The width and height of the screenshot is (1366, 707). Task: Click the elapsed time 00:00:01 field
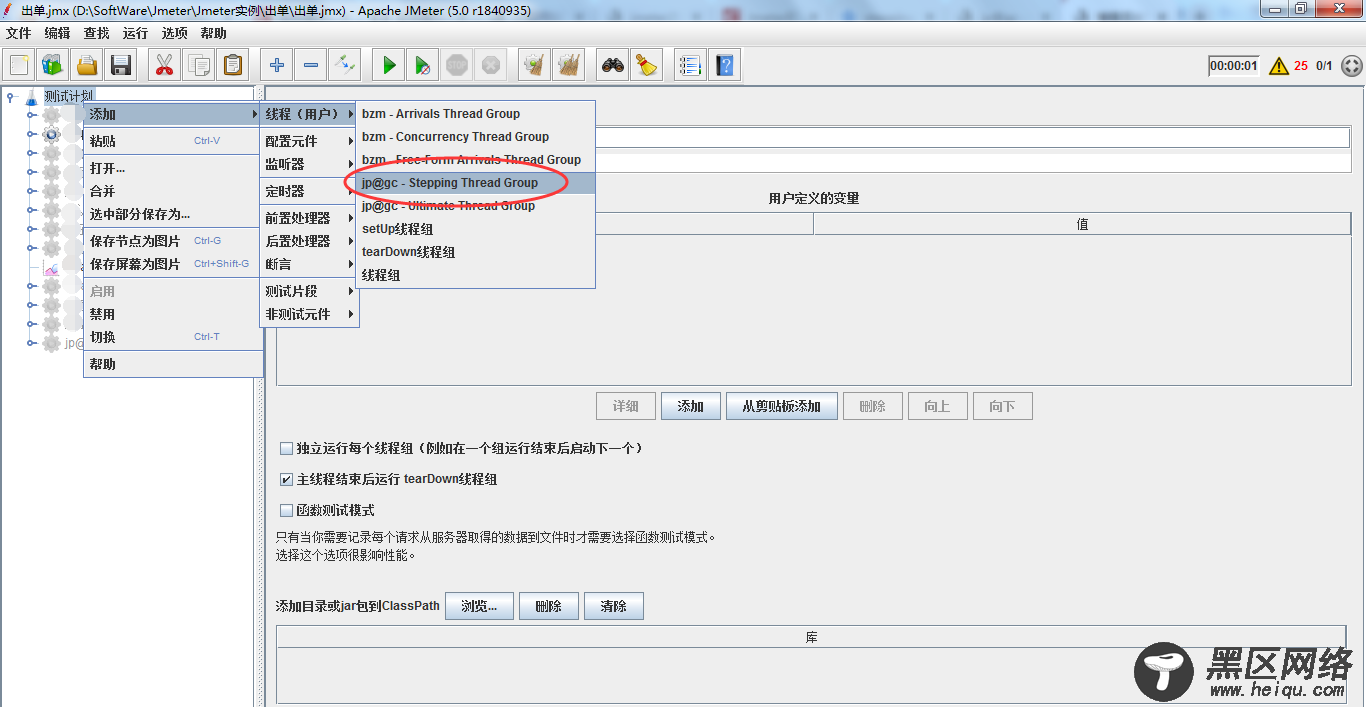[x=1234, y=66]
